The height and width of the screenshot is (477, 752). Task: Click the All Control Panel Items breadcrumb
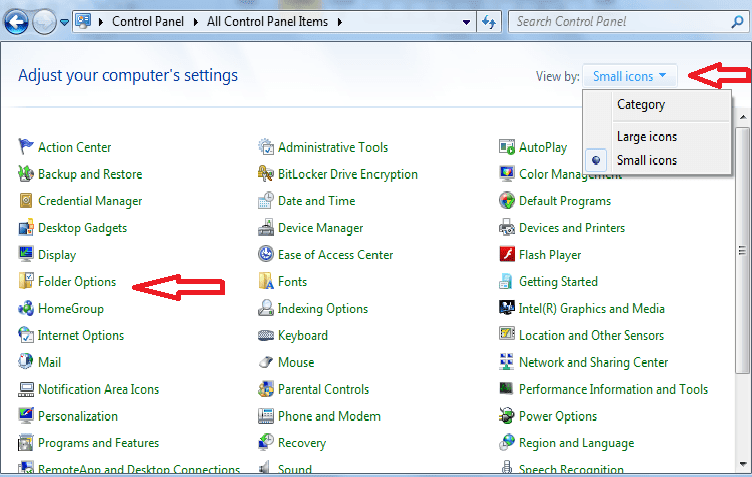(267, 22)
